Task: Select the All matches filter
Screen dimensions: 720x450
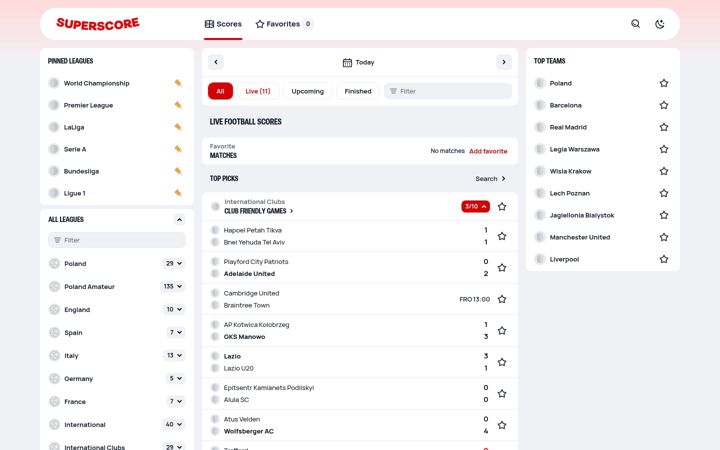Action: tap(220, 91)
